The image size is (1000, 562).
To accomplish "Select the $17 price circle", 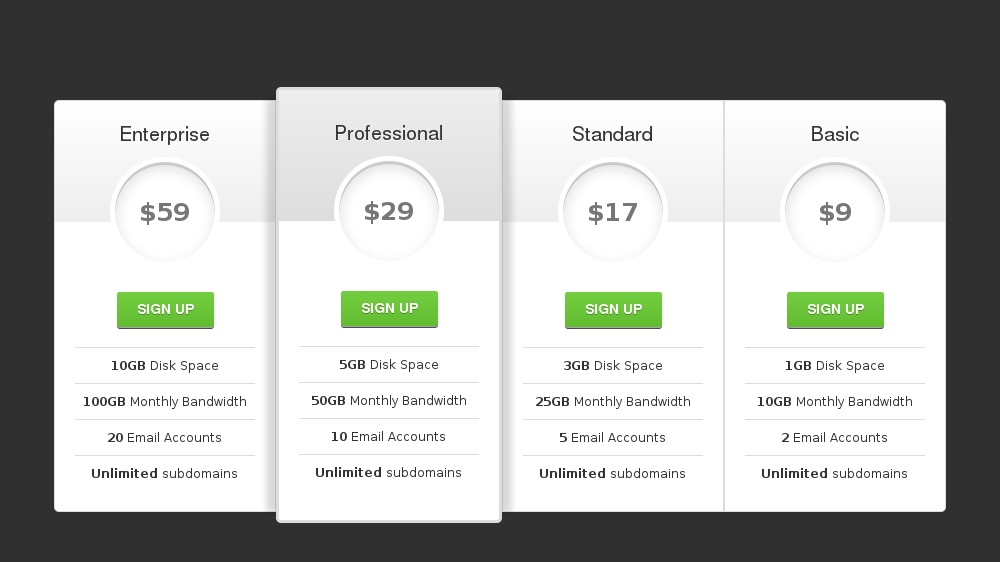I will tap(613, 212).
